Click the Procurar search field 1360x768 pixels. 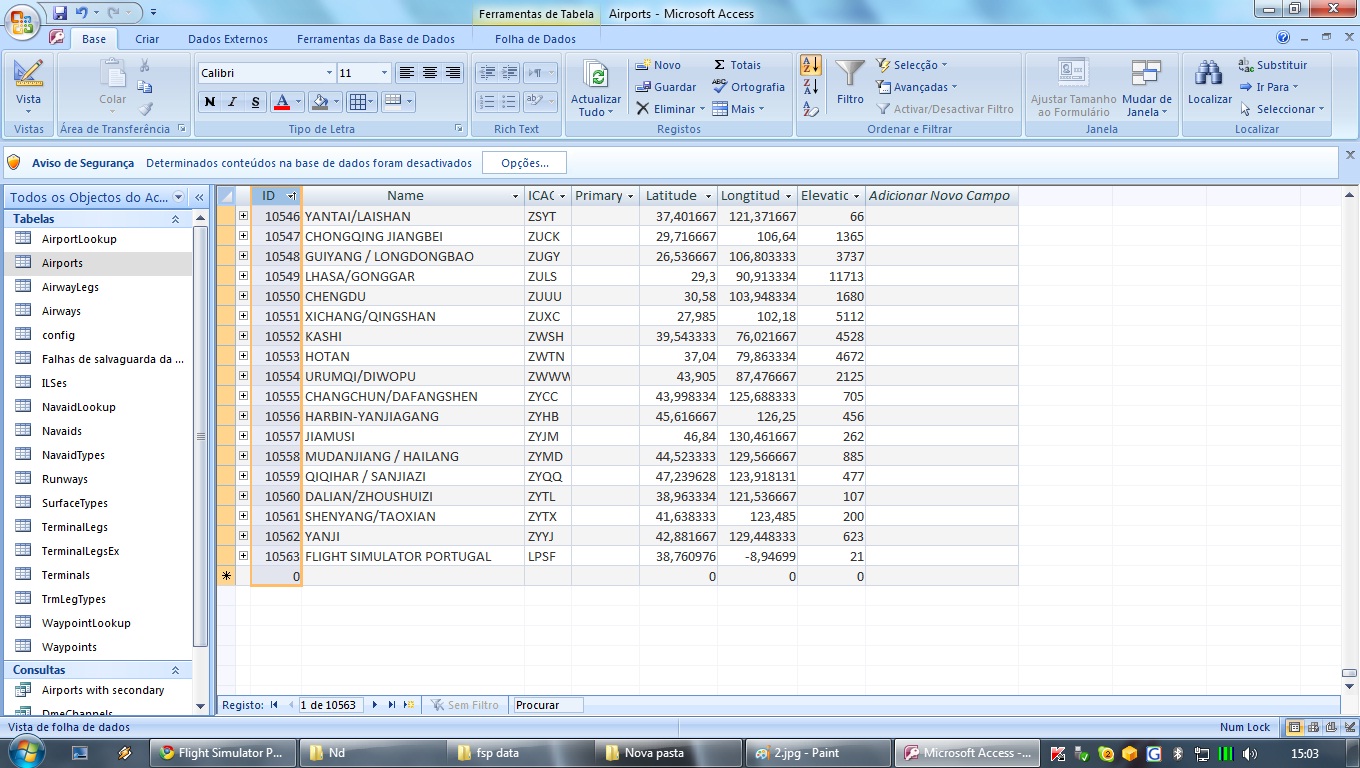[546, 705]
